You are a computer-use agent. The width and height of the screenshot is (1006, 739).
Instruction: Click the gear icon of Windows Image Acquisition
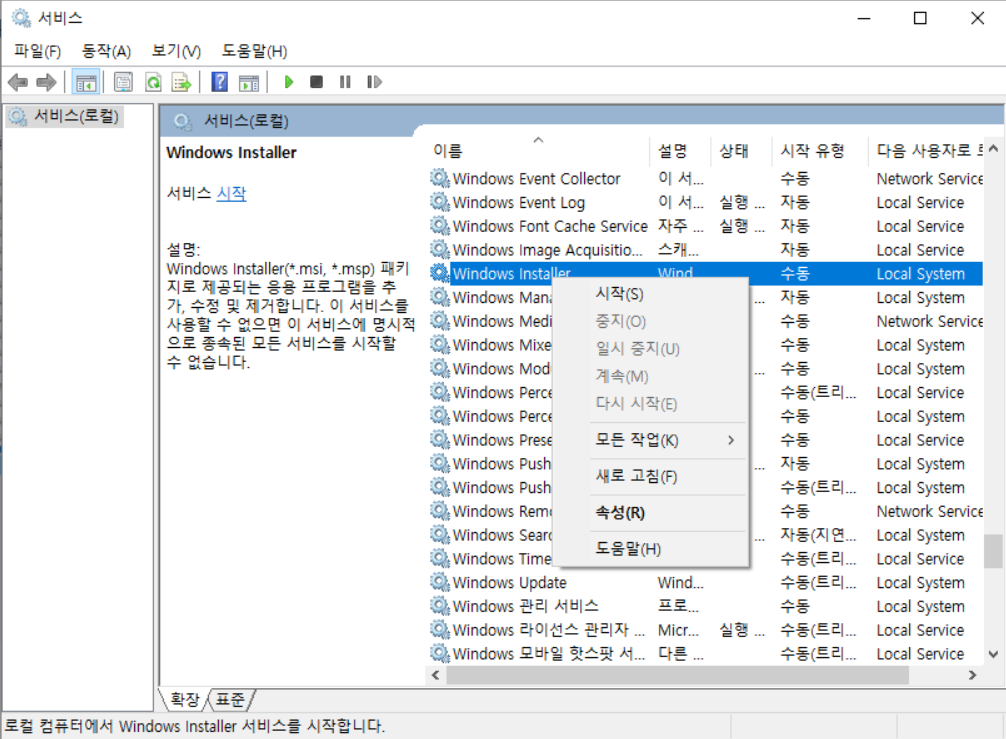pyautogui.click(x=439, y=250)
